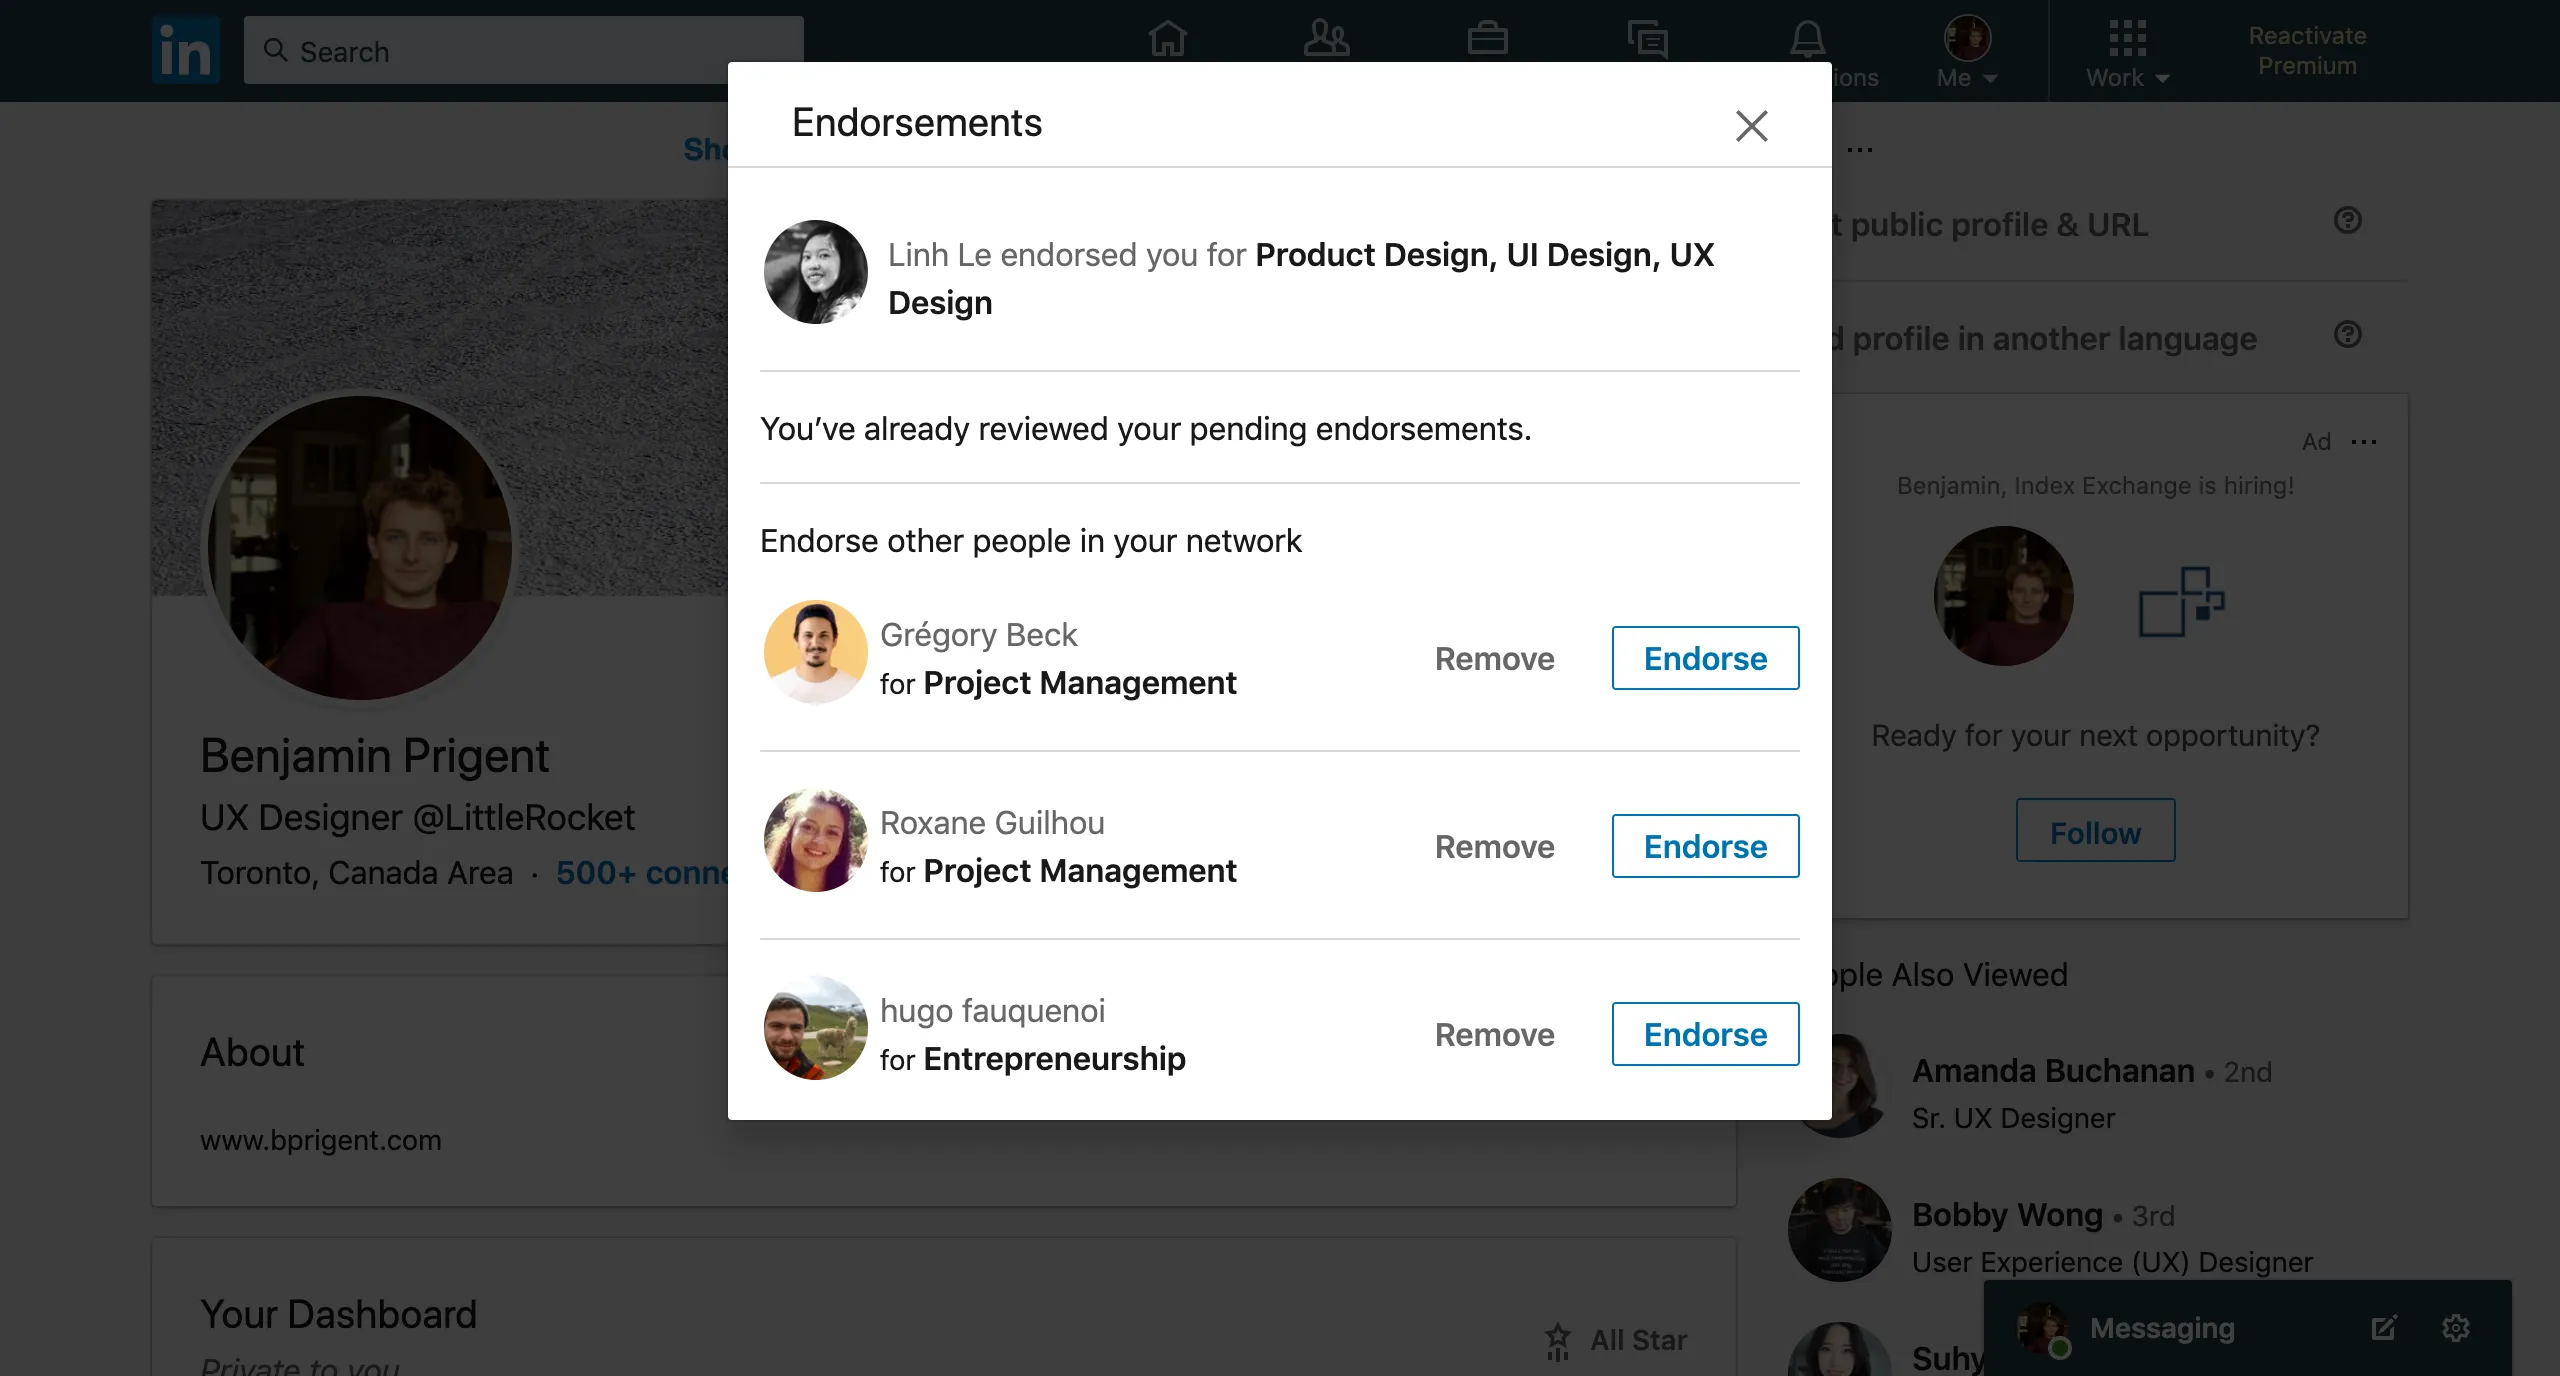Open the Jobs briefcase icon

coord(1486,40)
